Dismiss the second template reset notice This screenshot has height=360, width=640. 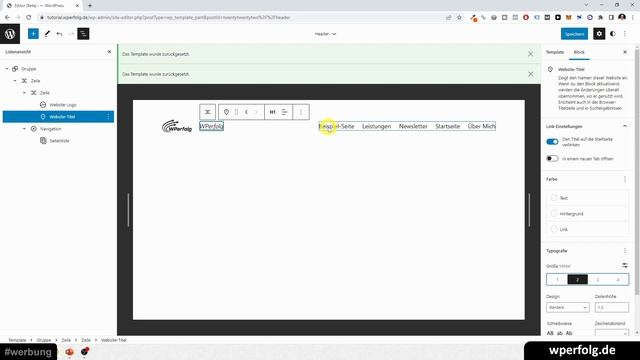530,74
